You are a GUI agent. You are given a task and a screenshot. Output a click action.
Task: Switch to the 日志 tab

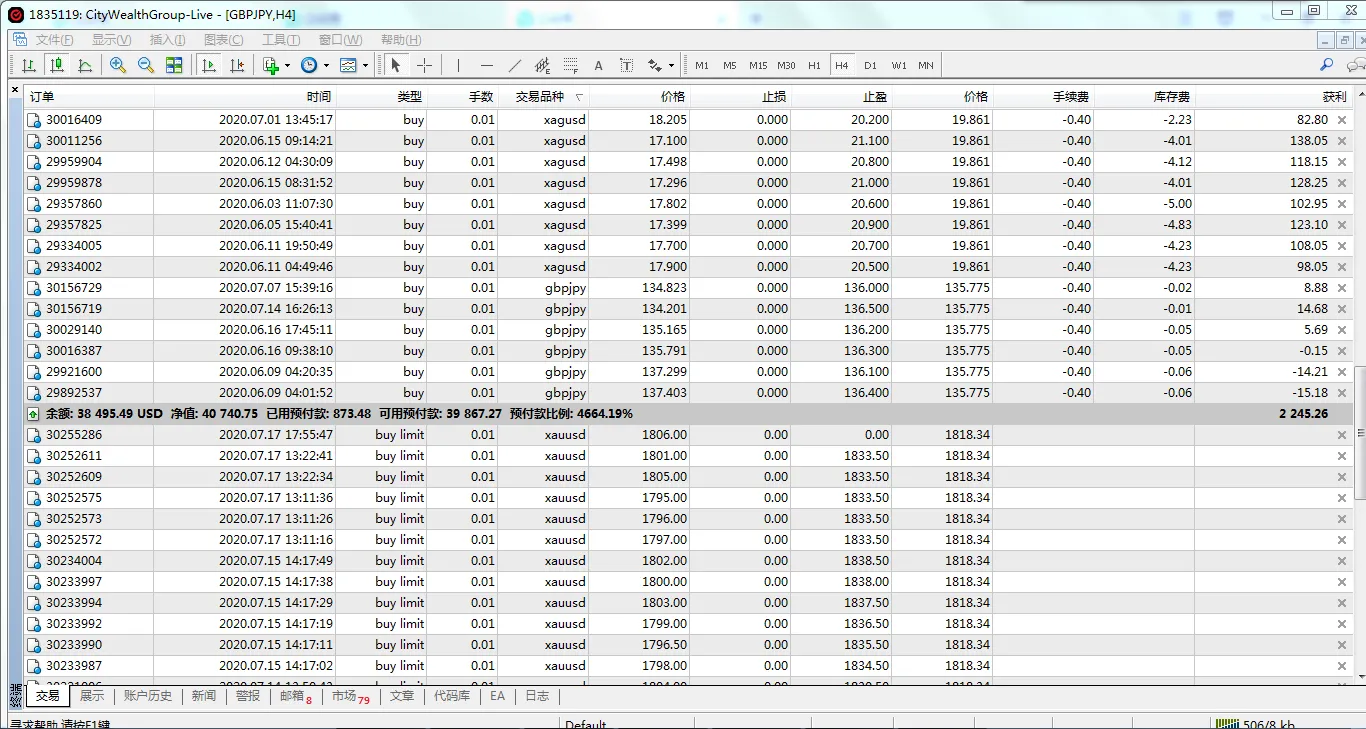tap(537, 696)
